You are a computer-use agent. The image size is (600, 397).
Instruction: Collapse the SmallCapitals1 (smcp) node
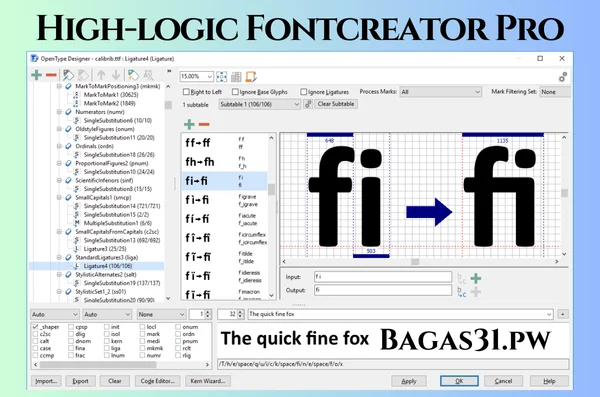click(59, 198)
